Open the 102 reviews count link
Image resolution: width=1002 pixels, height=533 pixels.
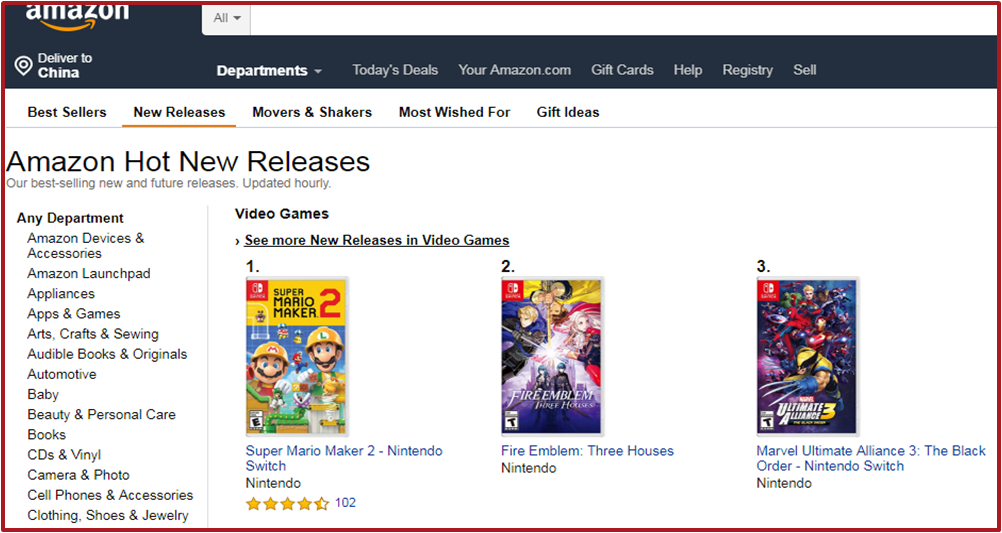[x=345, y=503]
